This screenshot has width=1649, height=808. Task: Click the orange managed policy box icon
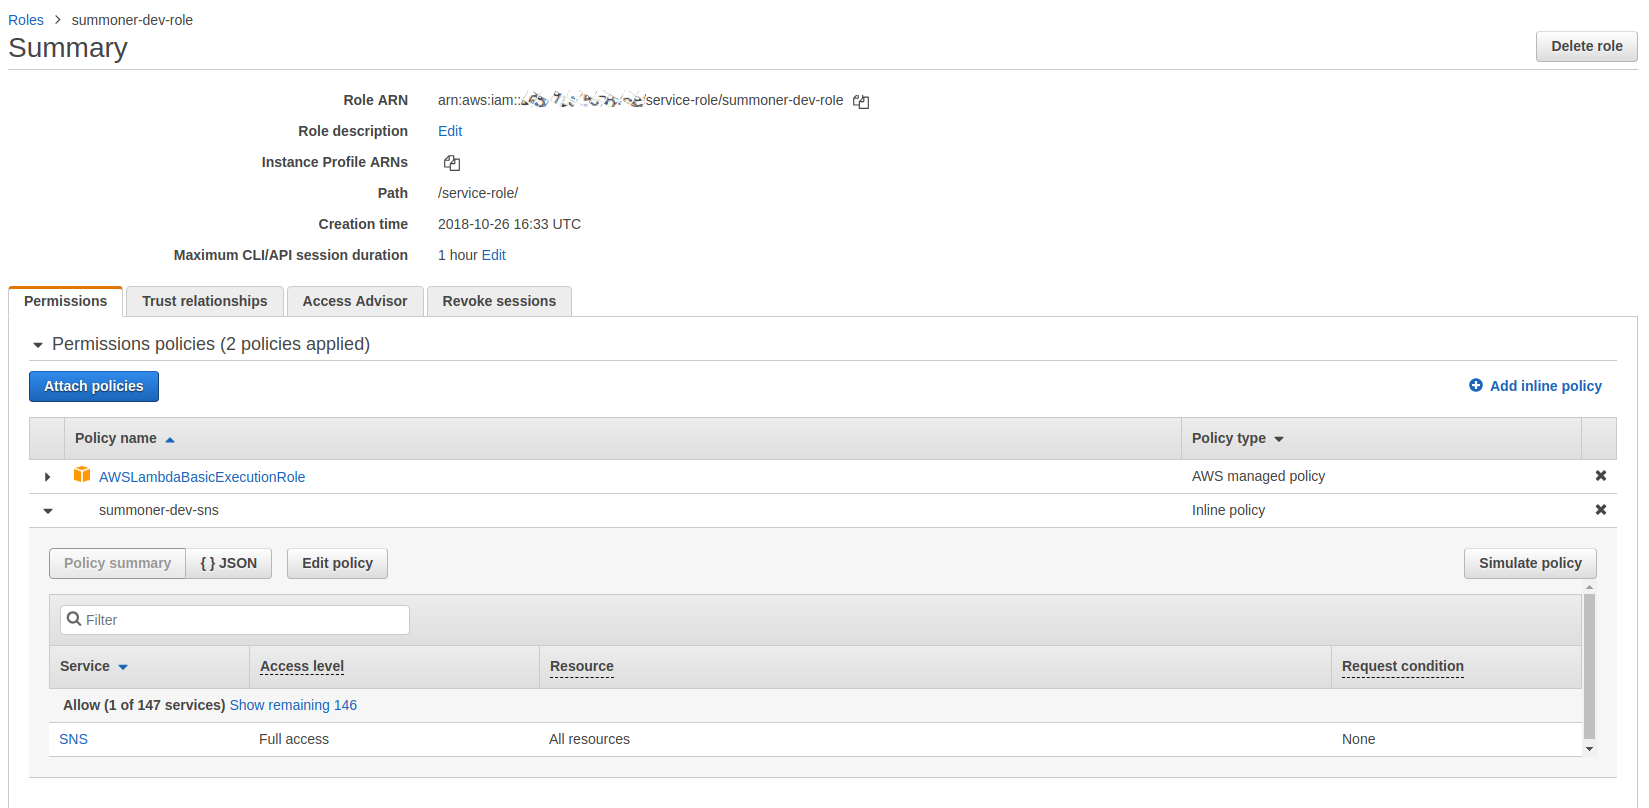(82, 475)
